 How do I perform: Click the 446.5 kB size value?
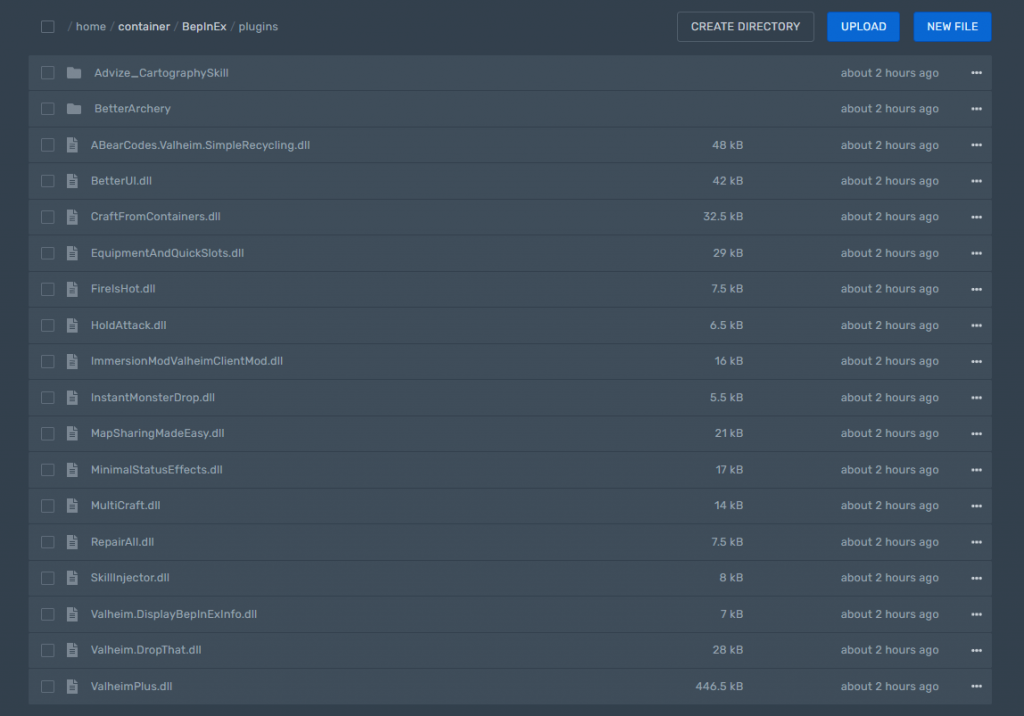719,686
